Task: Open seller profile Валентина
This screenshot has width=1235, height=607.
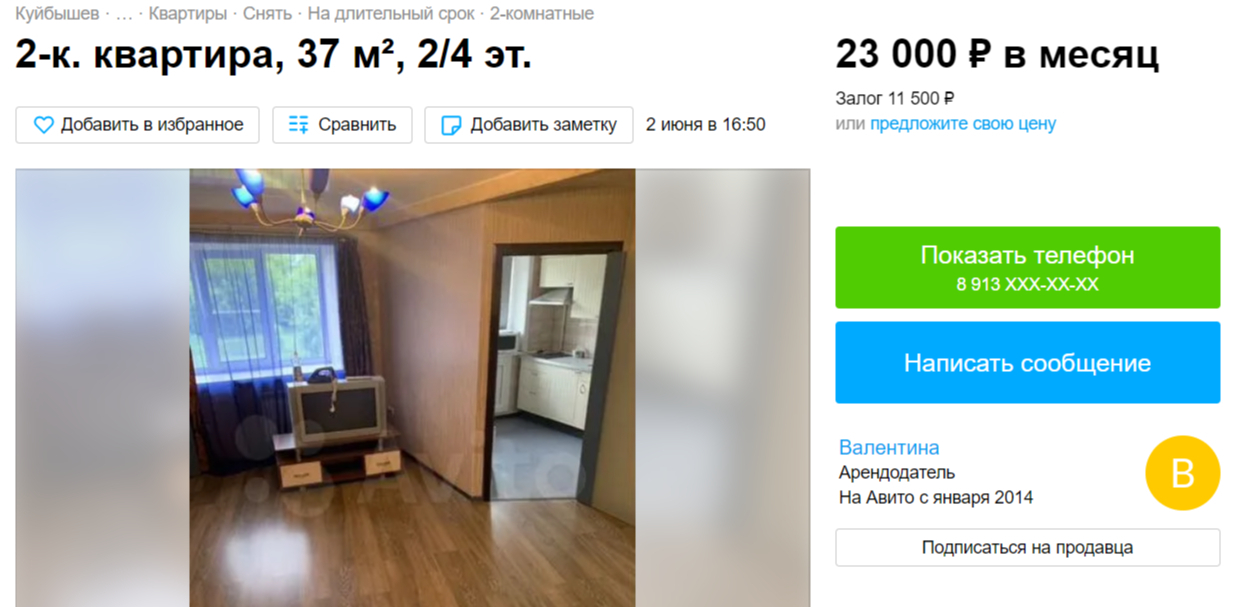Action: click(x=889, y=447)
